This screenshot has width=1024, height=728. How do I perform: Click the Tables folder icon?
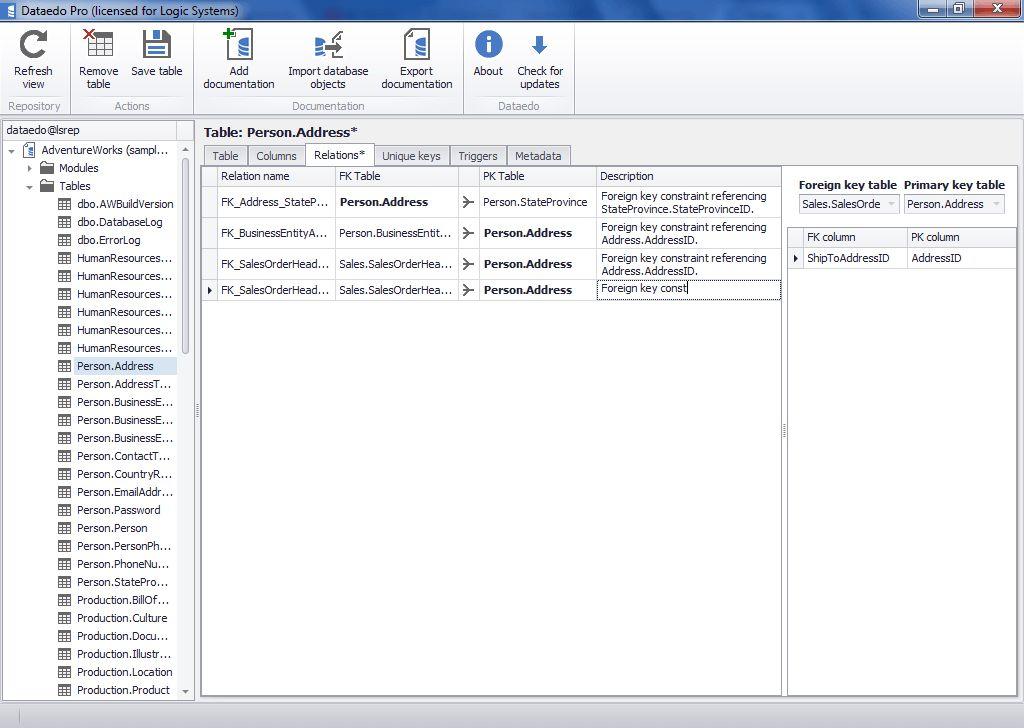click(47, 186)
